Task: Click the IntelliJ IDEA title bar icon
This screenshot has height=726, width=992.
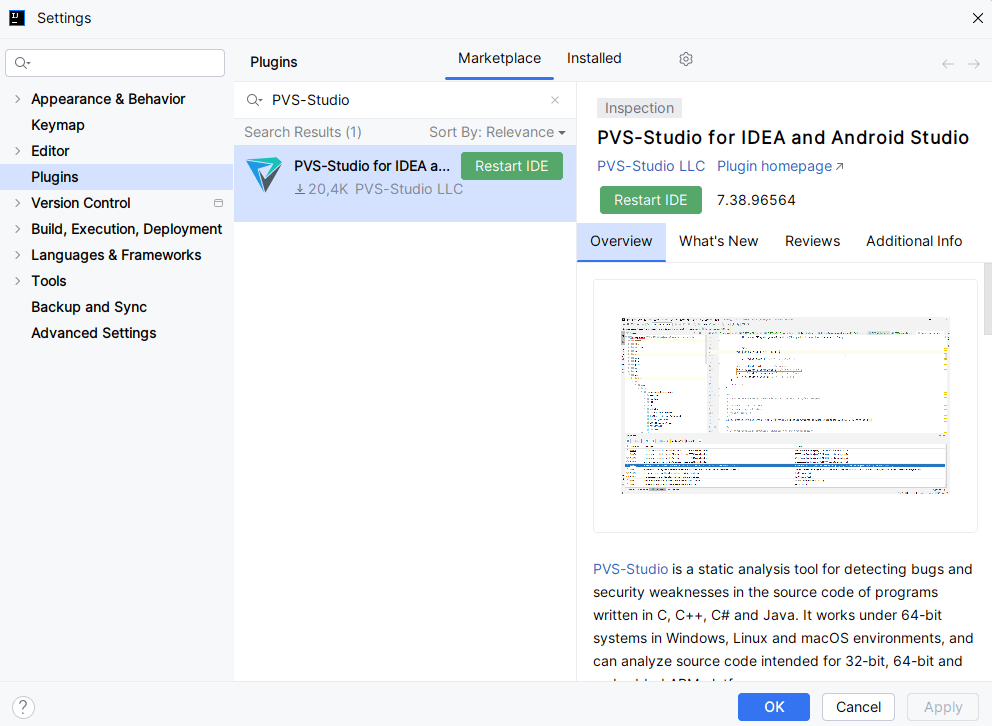Action: pyautogui.click(x=17, y=18)
